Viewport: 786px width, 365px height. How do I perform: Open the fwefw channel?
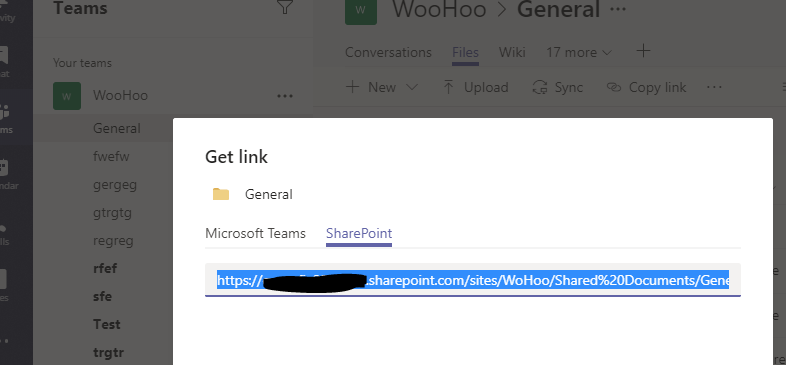[111, 156]
